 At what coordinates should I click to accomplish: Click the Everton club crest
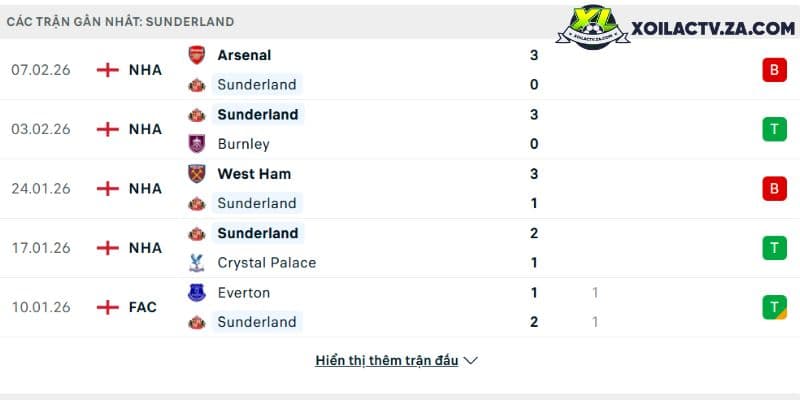click(x=196, y=292)
